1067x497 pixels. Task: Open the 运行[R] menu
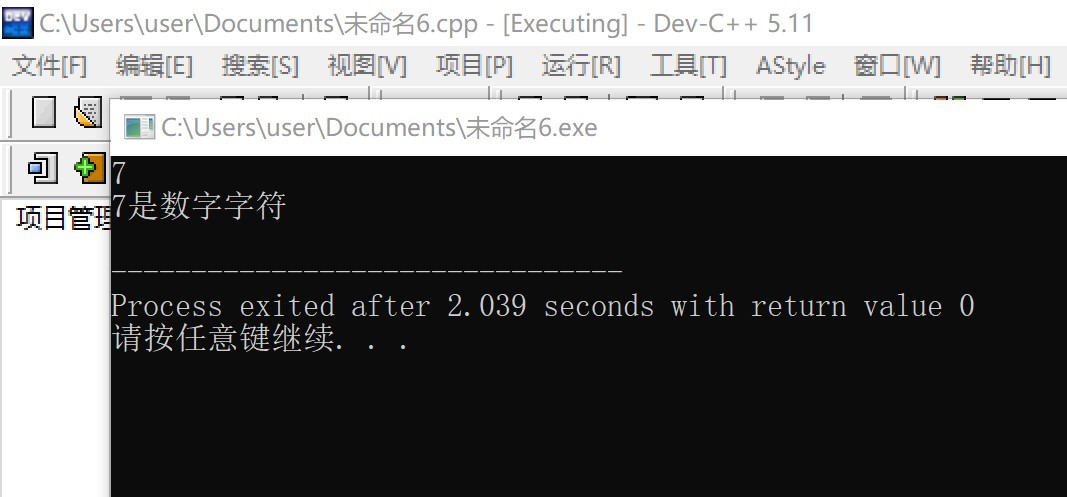pos(581,66)
